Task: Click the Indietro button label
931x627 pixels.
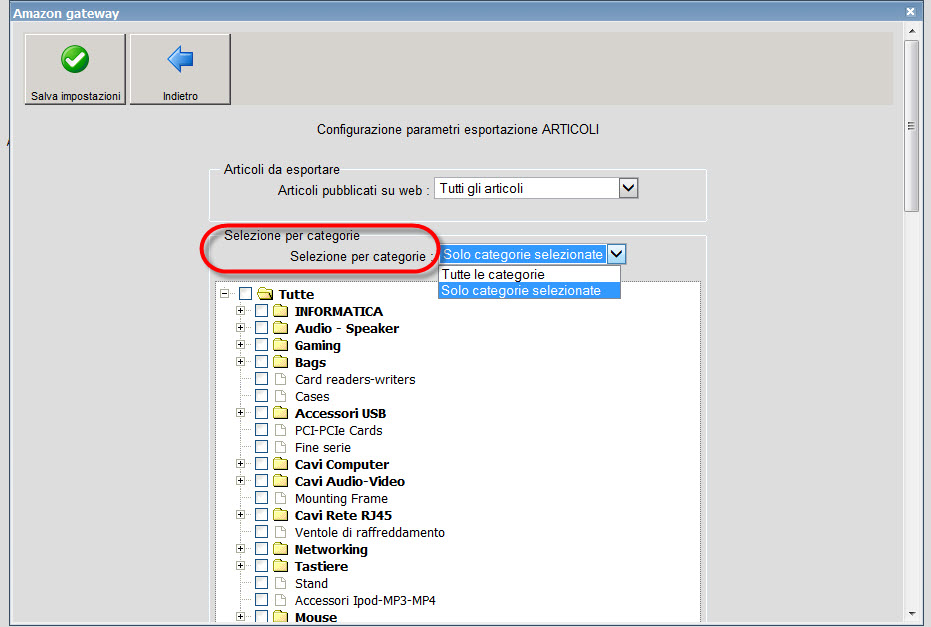Action: coord(180,96)
